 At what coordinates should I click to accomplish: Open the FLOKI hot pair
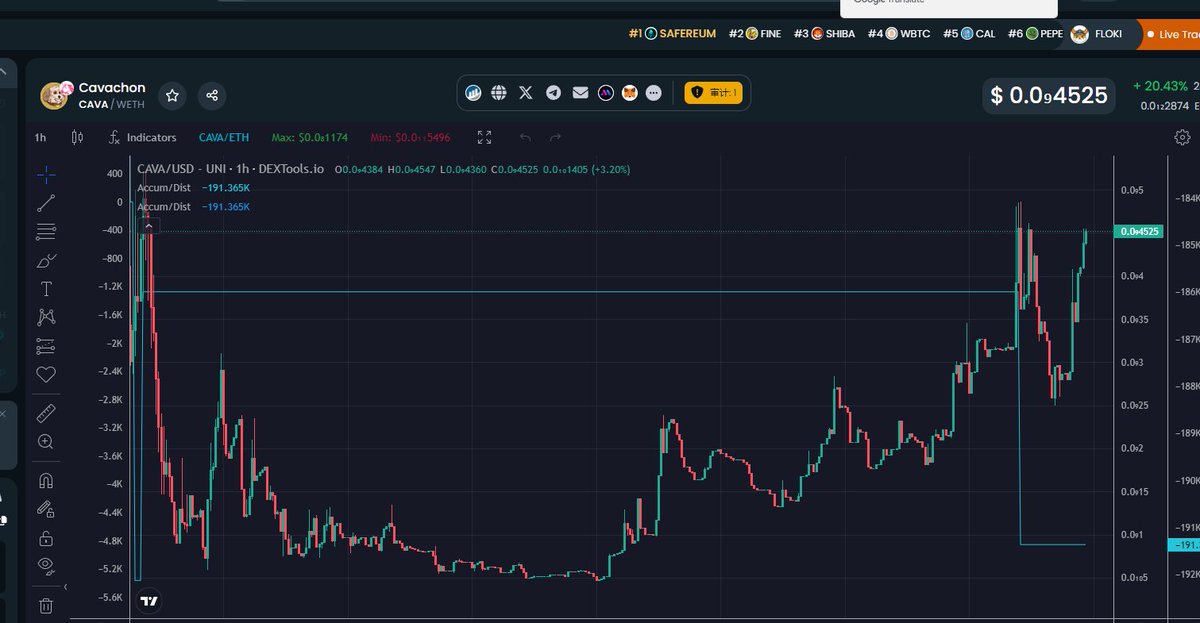coord(1096,34)
